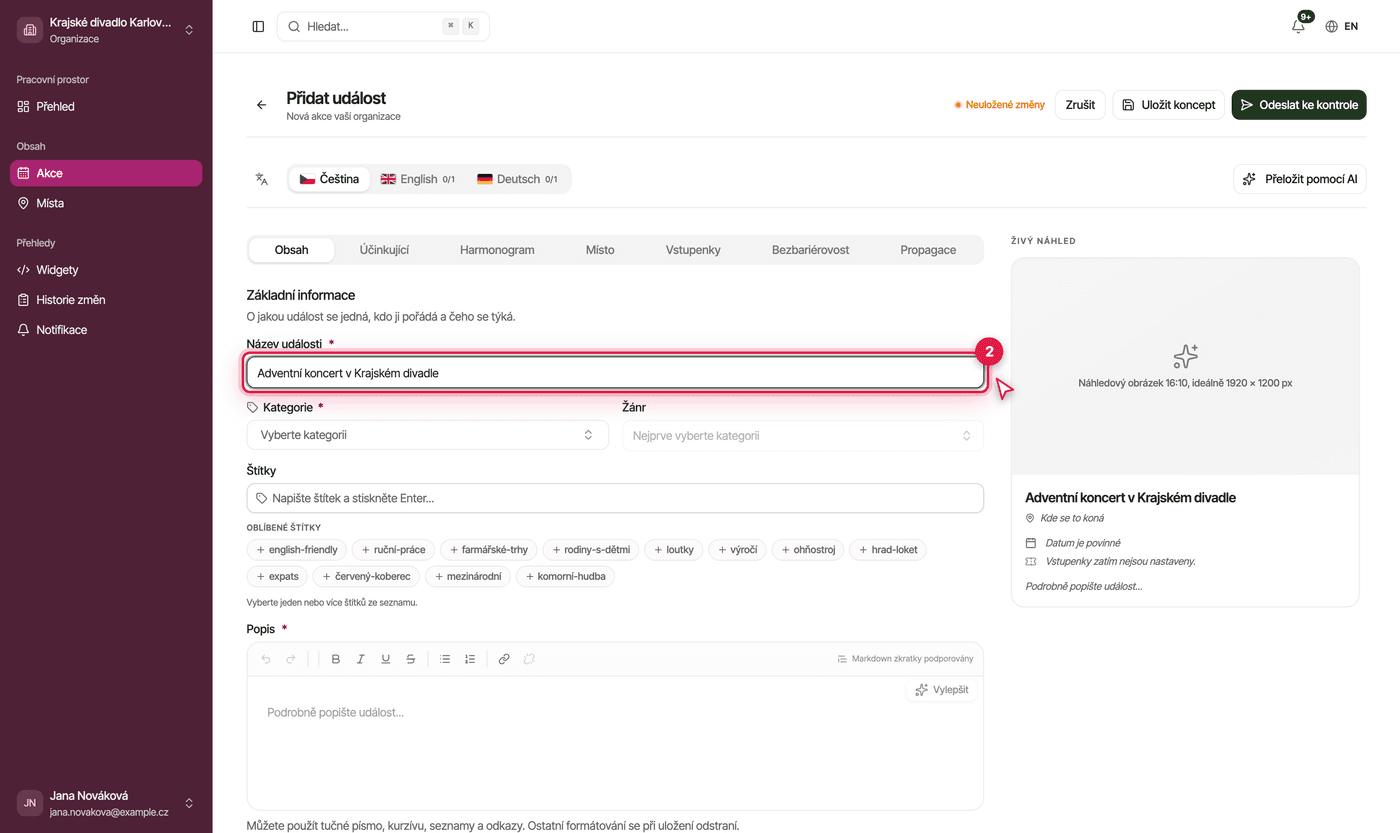1400x833 pixels.
Task: Toggle italic formatting in the Popis editor
Action: tap(361, 659)
